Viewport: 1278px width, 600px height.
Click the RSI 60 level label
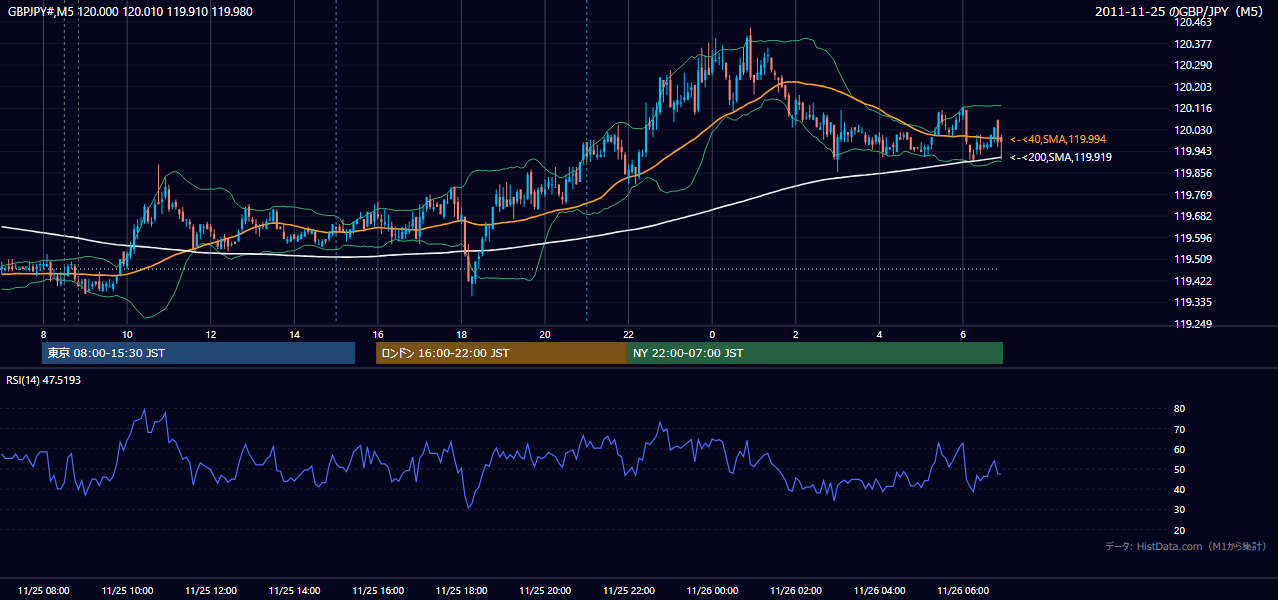1179,449
